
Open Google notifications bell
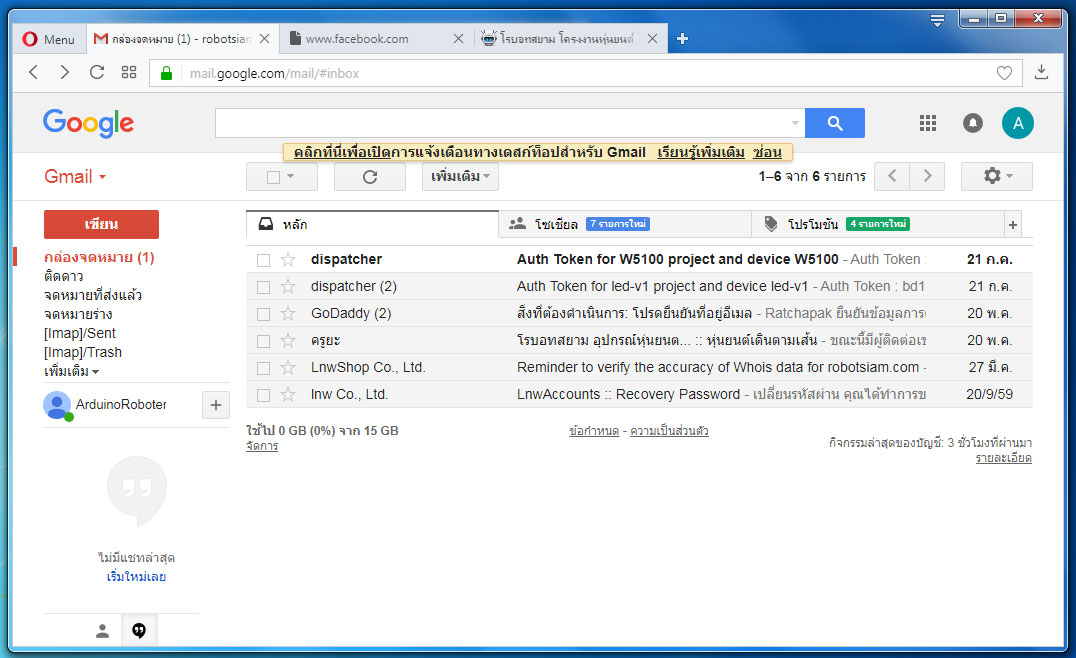click(972, 123)
